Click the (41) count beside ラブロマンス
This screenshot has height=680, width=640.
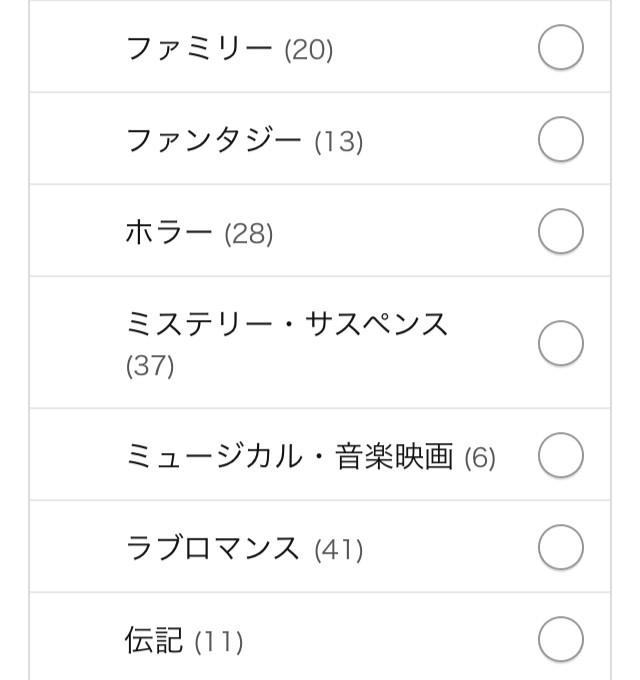(339, 549)
